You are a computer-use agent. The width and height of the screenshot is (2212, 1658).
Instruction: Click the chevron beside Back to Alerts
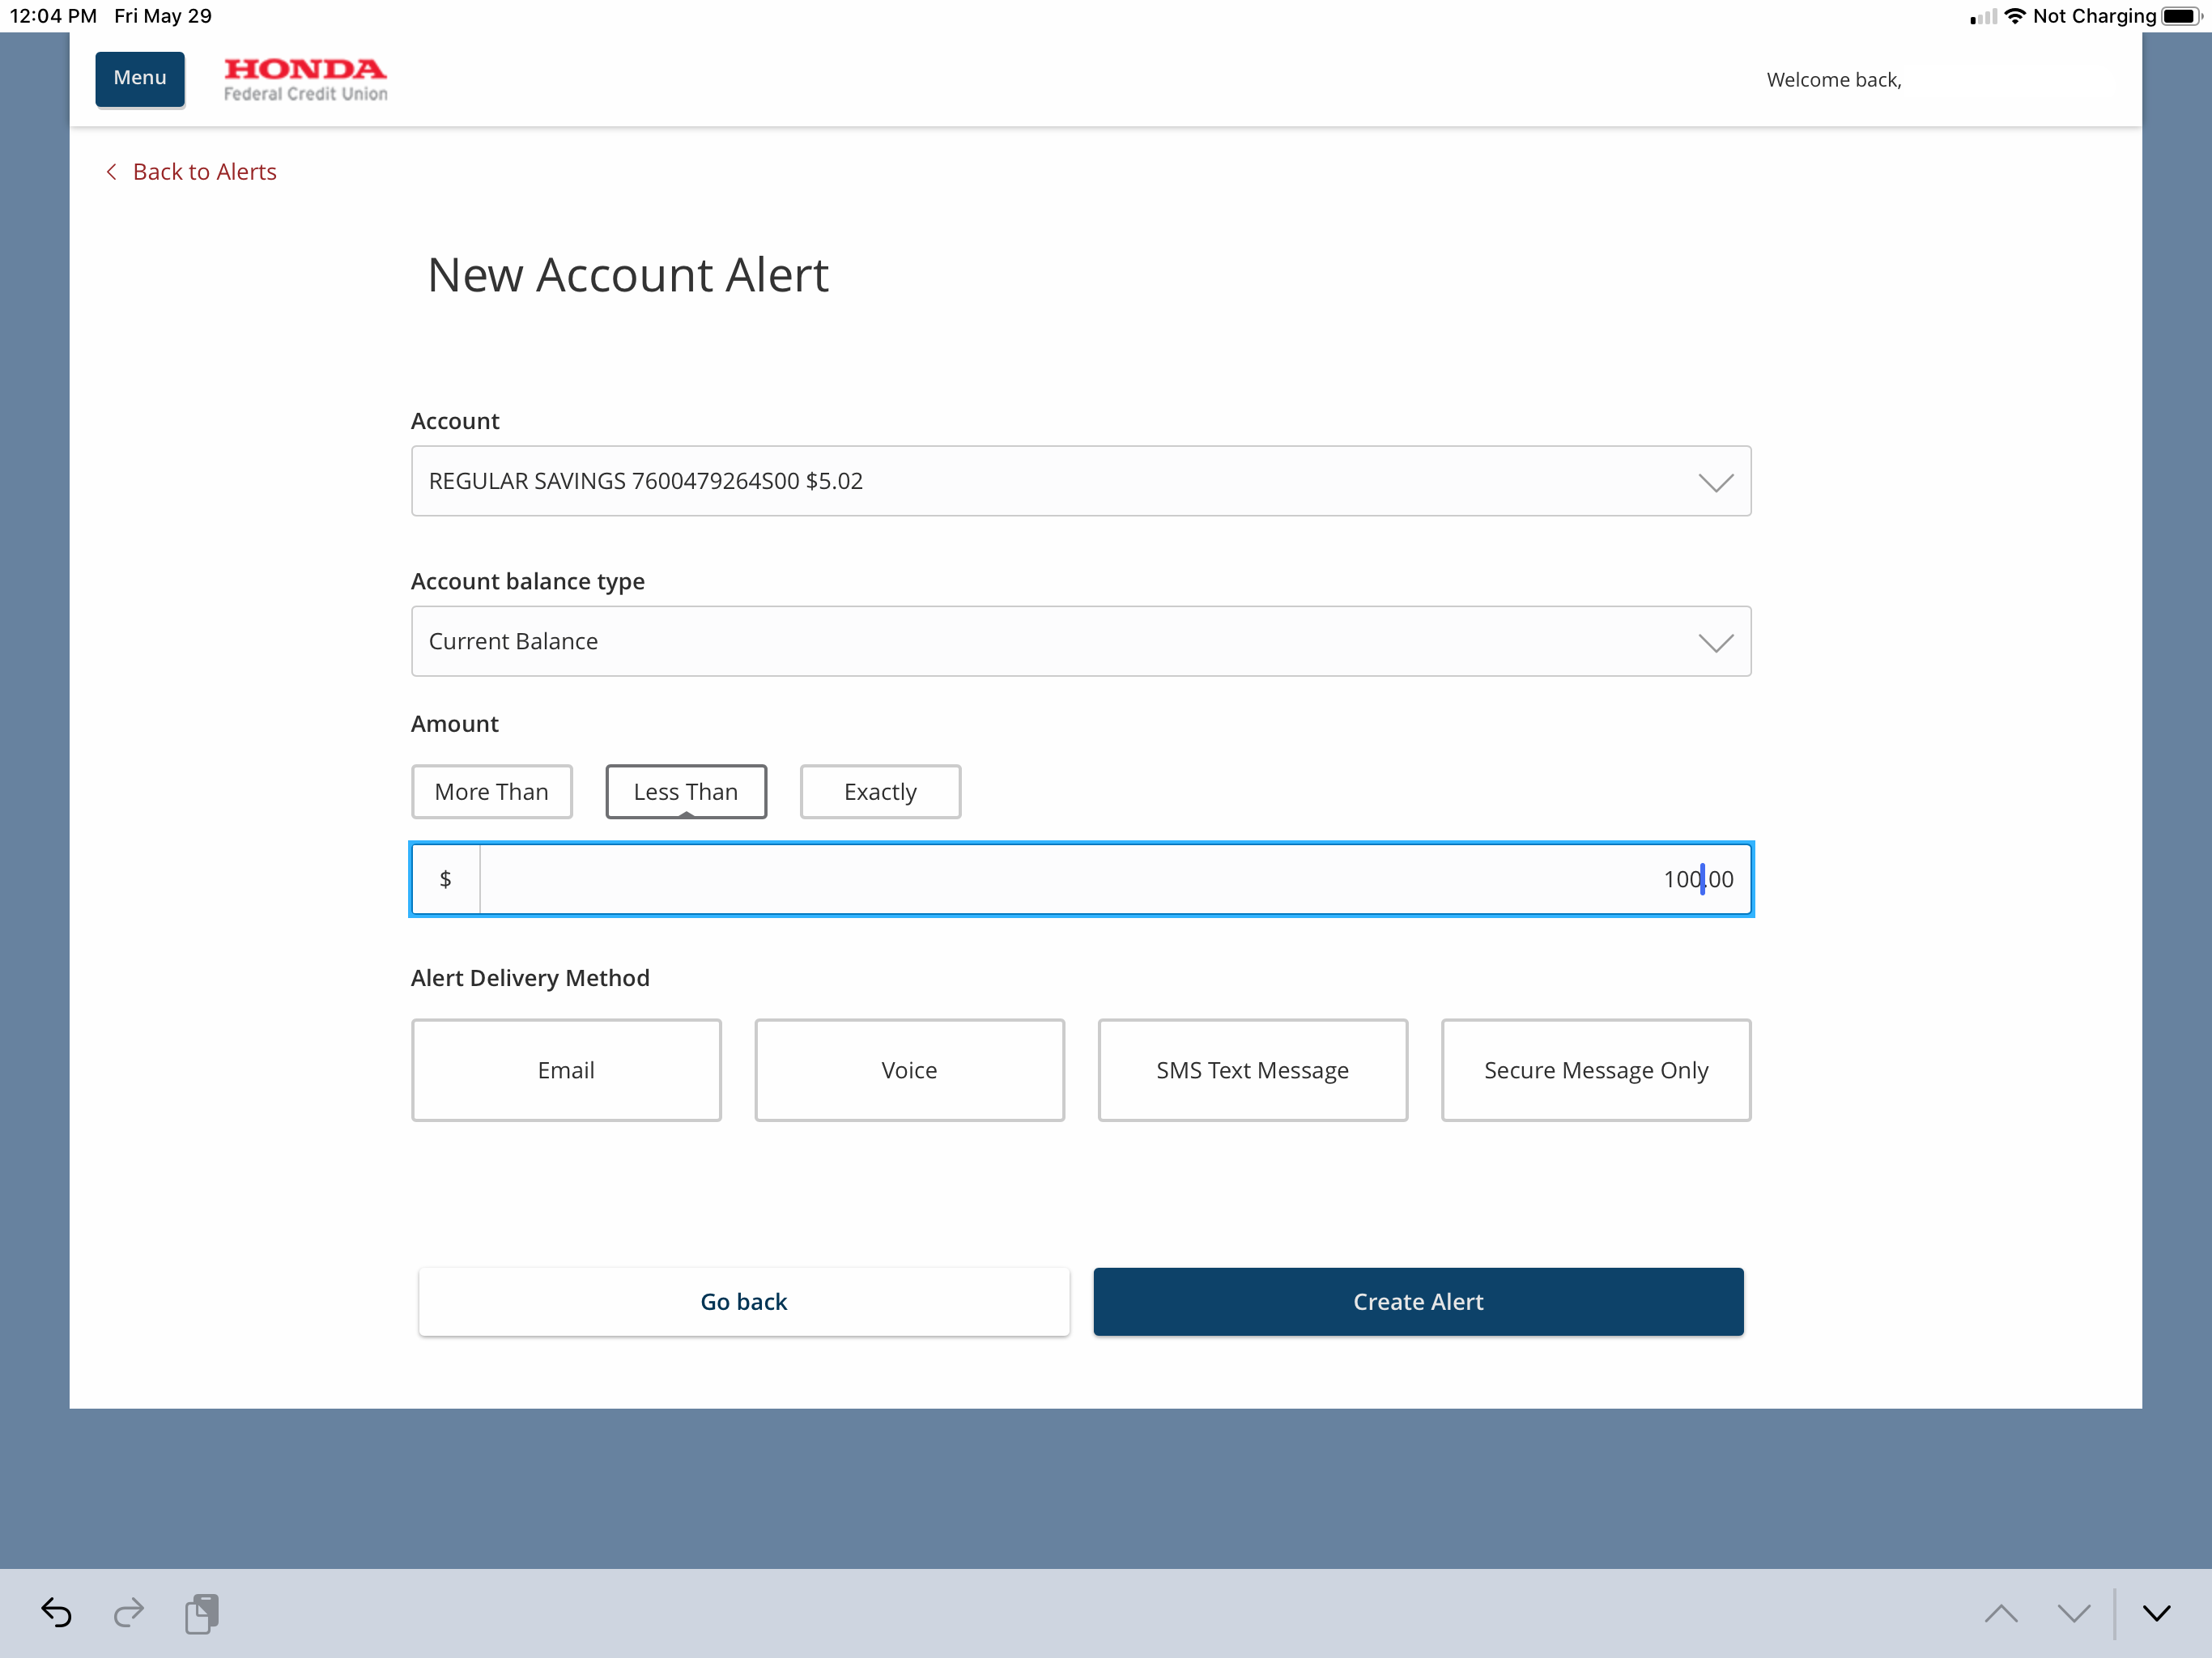(112, 172)
